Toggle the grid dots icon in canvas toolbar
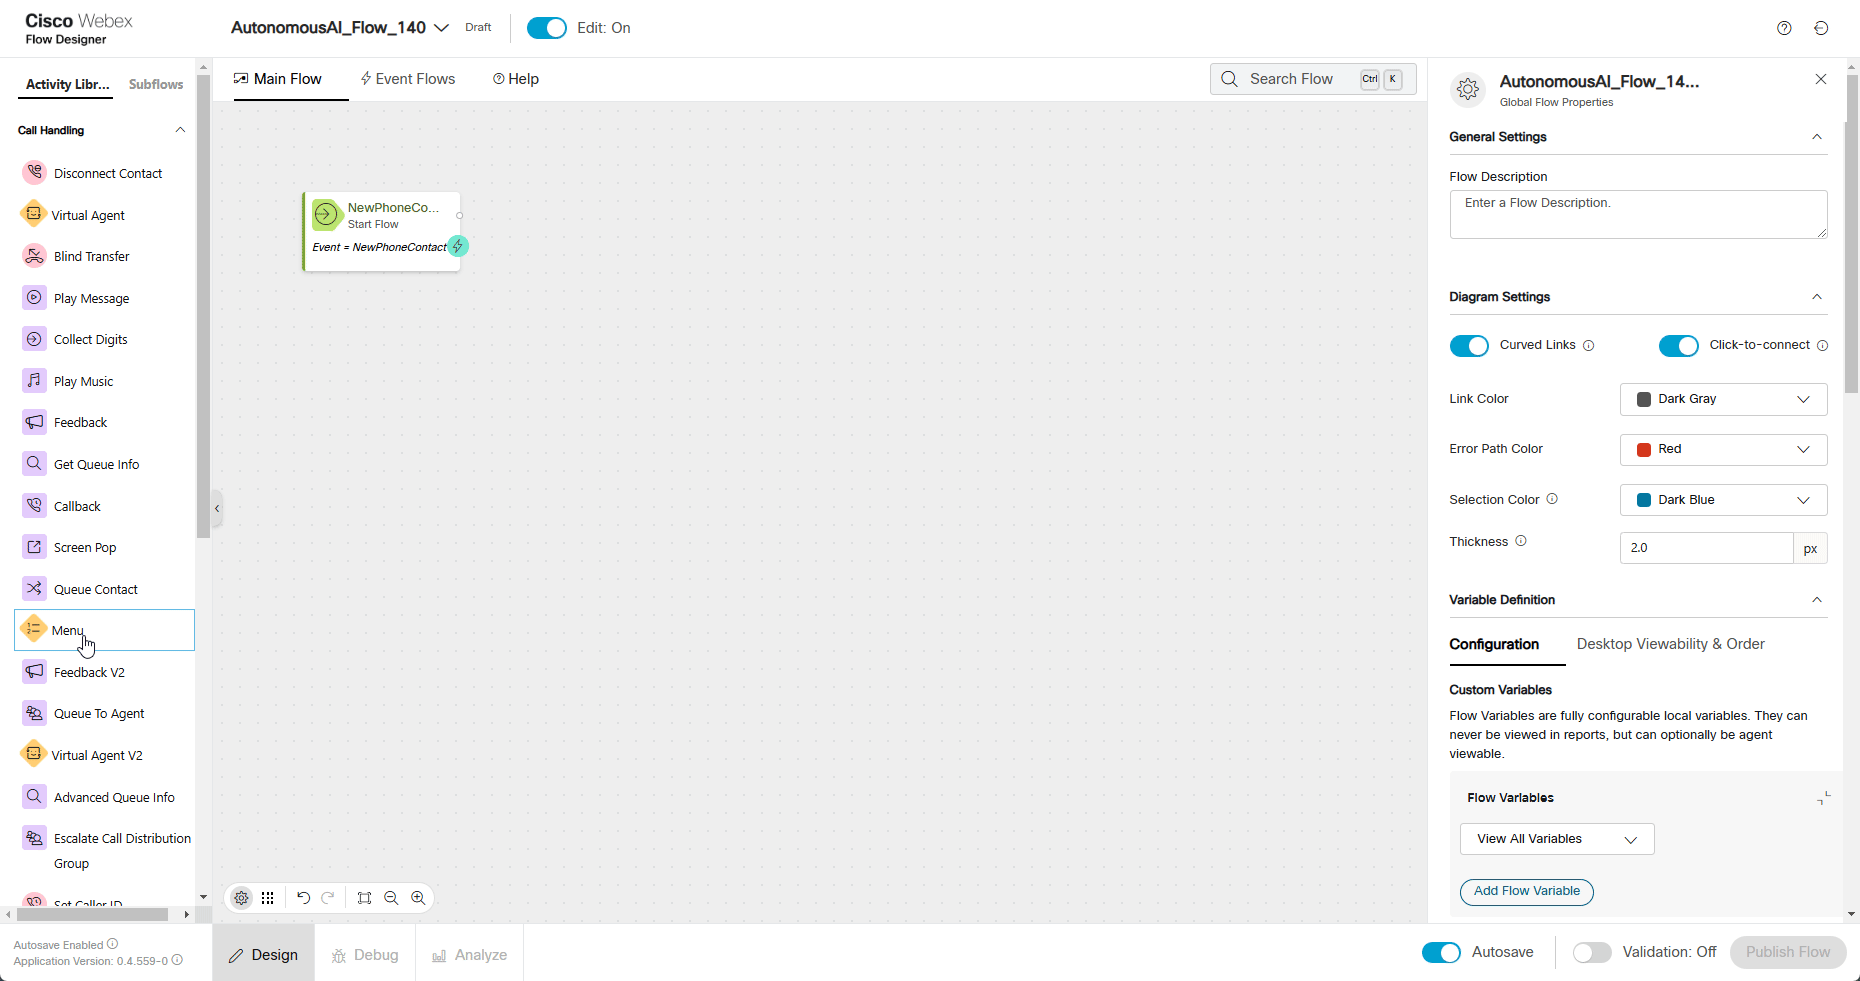This screenshot has height=981, width=1860. click(268, 898)
